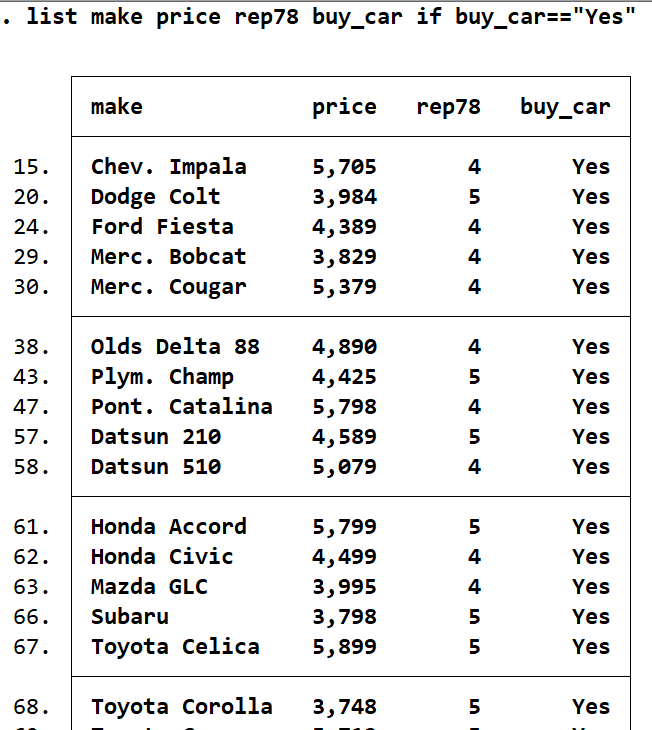Click the Yes value for Subaru
Image resolution: width=652 pixels, height=730 pixels.
[x=590, y=617]
